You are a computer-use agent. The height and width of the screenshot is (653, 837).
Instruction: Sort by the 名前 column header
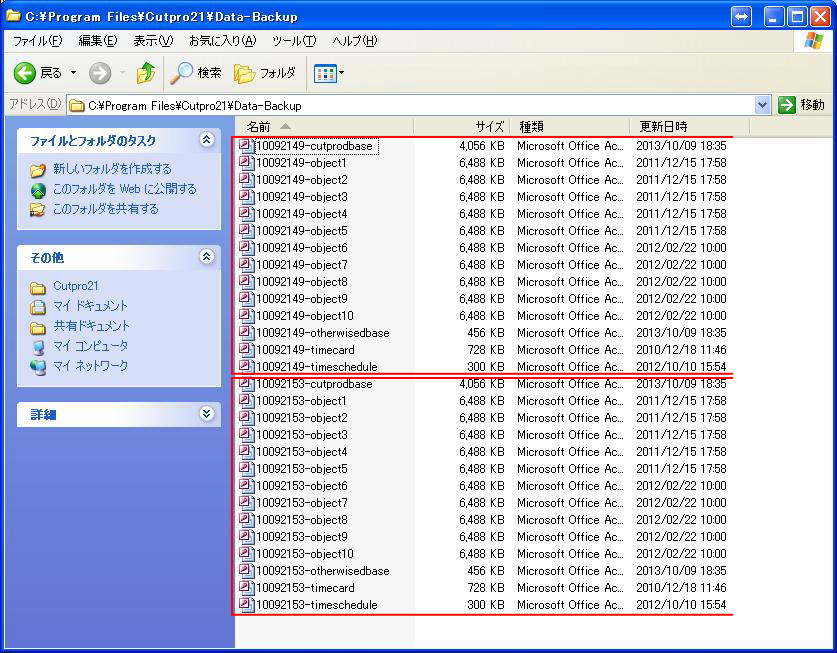click(325, 127)
